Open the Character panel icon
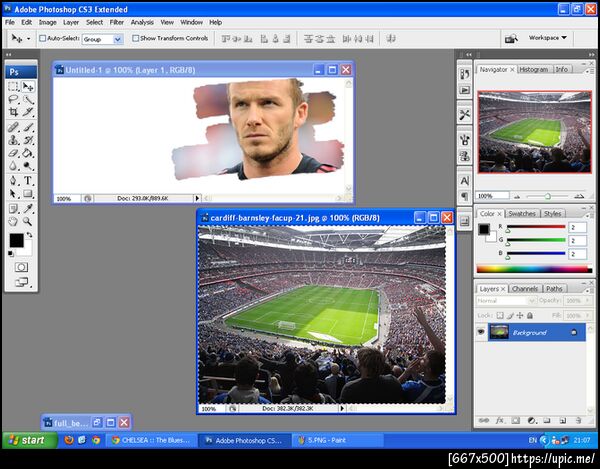 click(x=465, y=181)
